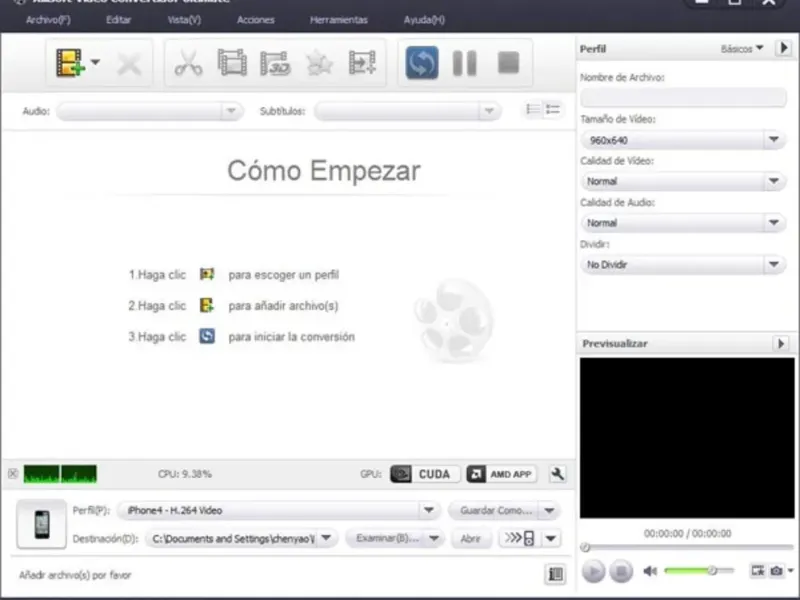Open the Vista(V) menu

184,20
